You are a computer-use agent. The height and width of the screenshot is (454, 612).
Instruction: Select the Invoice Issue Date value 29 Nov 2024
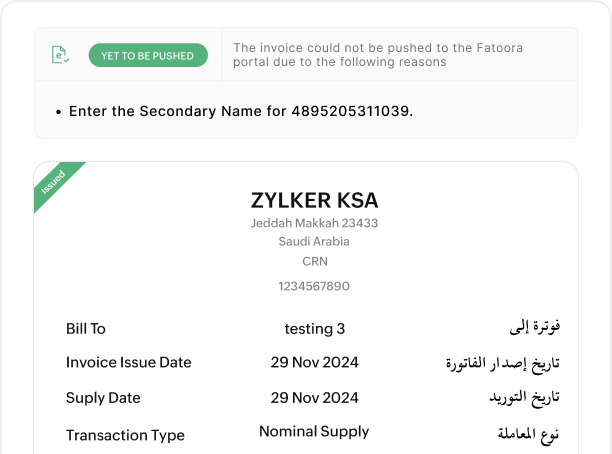pyautogui.click(x=314, y=362)
